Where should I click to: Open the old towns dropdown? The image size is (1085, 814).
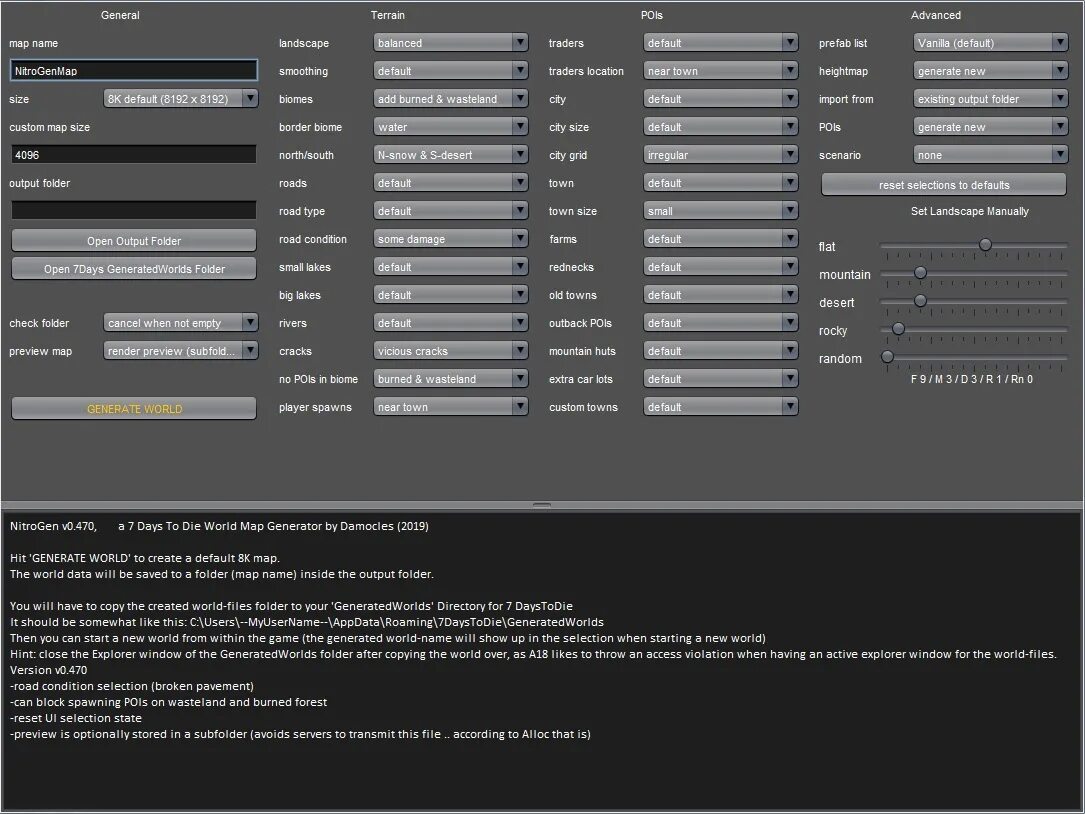720,295
